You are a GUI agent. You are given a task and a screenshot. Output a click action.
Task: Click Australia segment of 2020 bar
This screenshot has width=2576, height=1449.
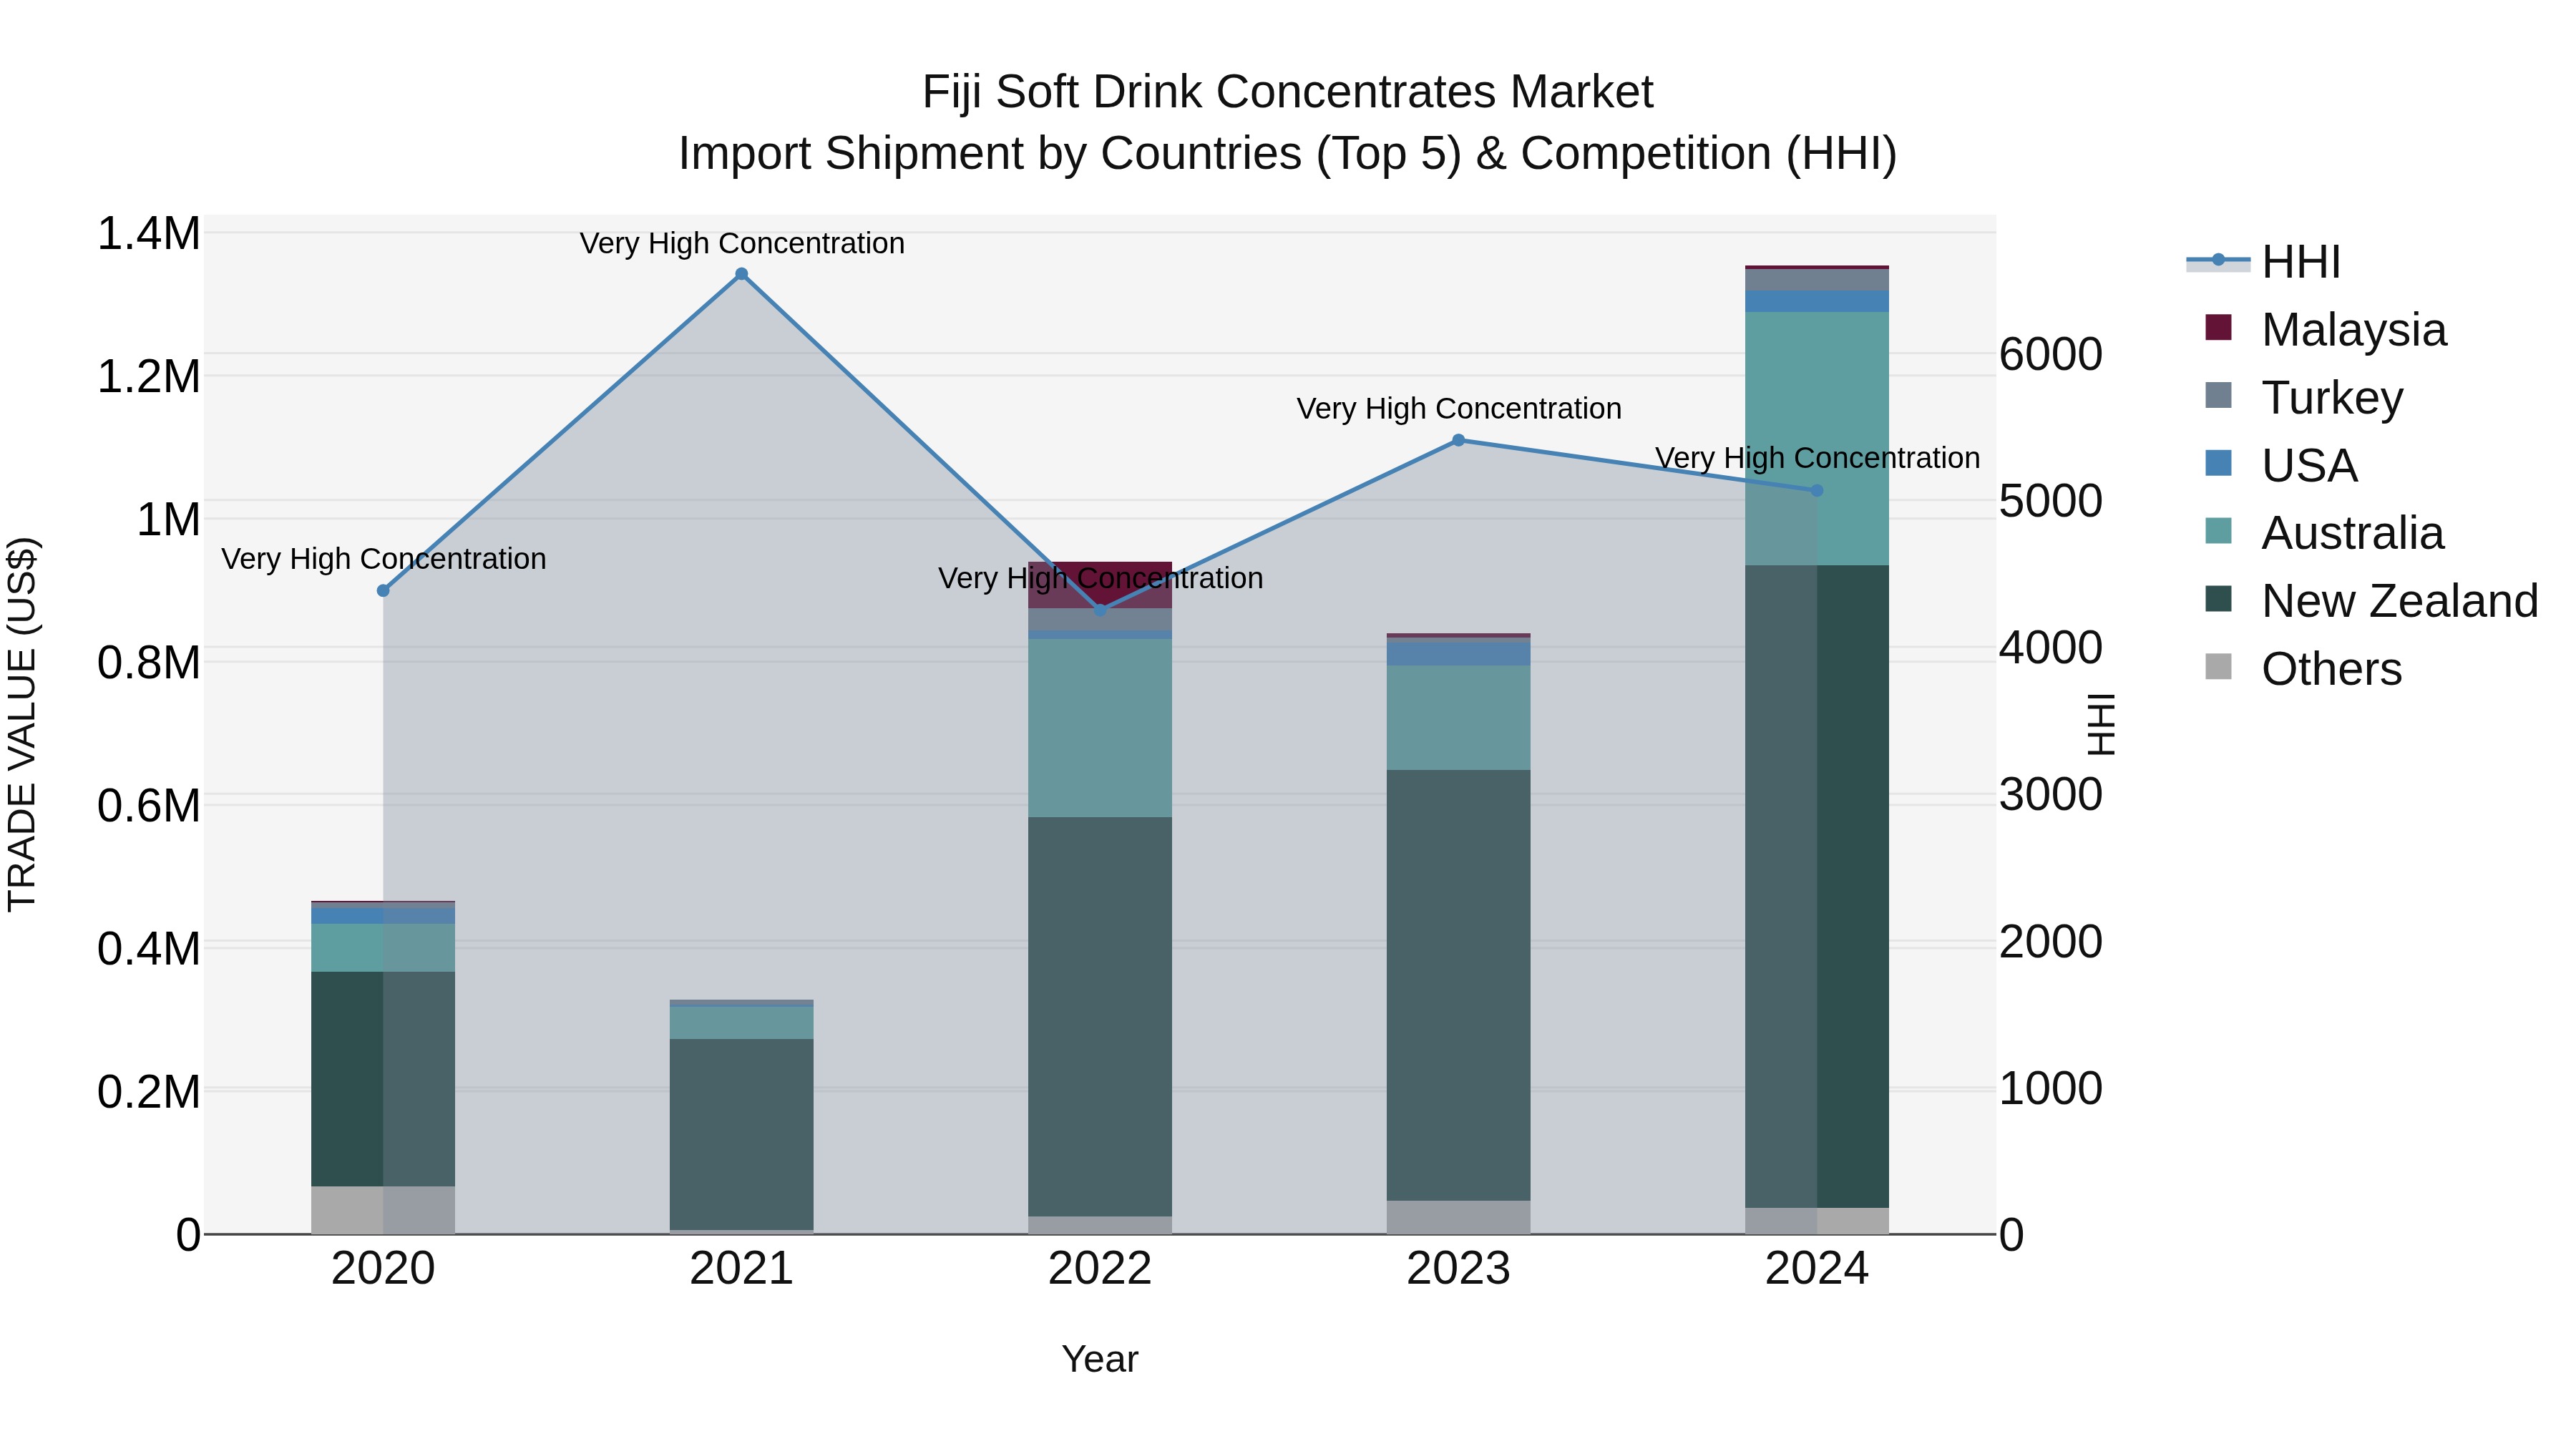tap(383, 948)
